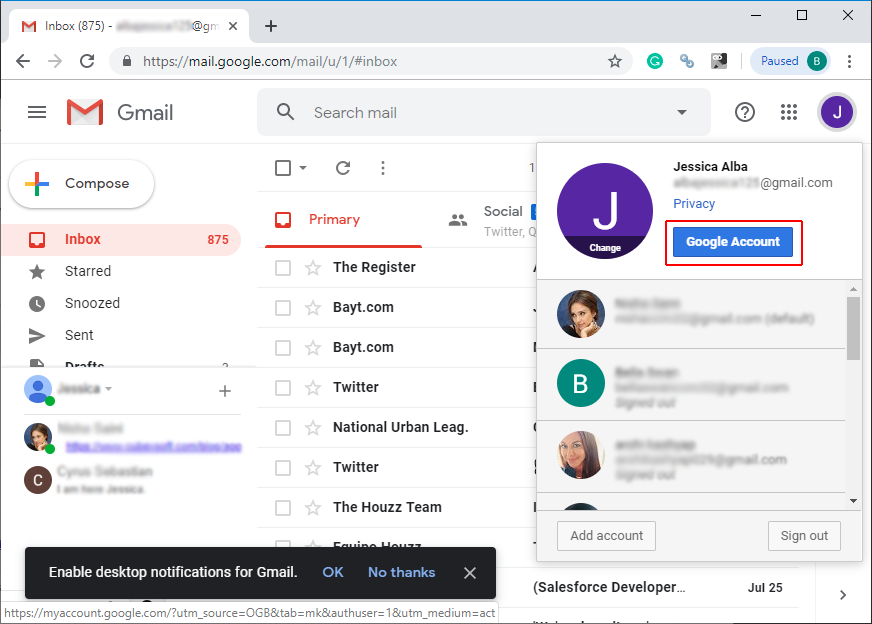Open the Privacy link

(x=694, y=204)
